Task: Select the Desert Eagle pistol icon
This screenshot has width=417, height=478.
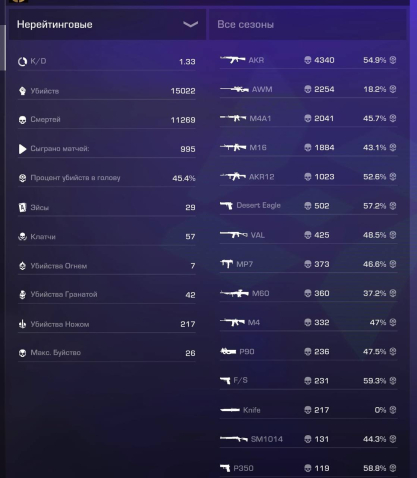Action: pyautogui.click(x=226, y=206)
